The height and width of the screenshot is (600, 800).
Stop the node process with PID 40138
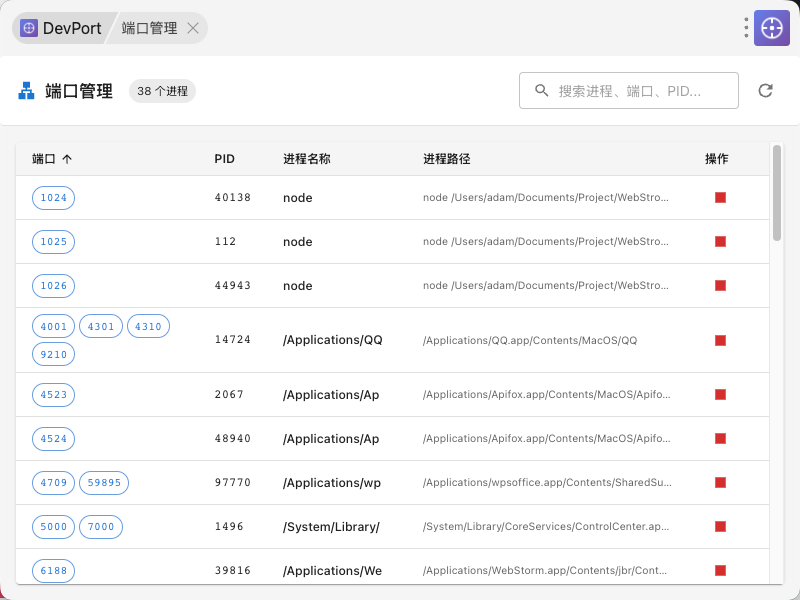coord(720,198)
